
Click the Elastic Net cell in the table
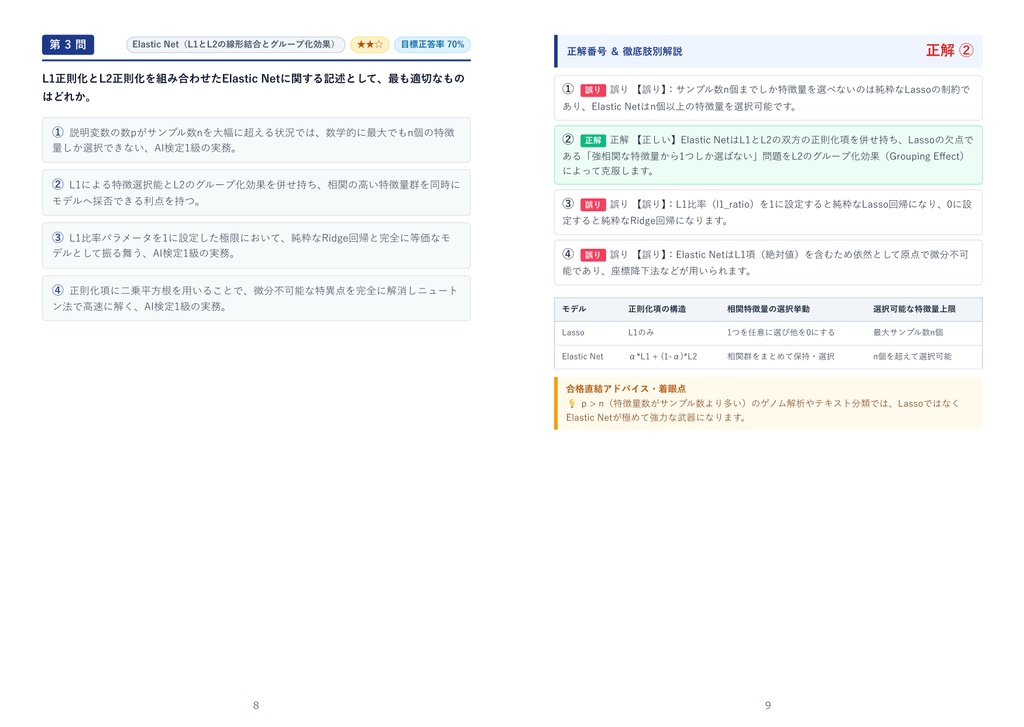583,357
